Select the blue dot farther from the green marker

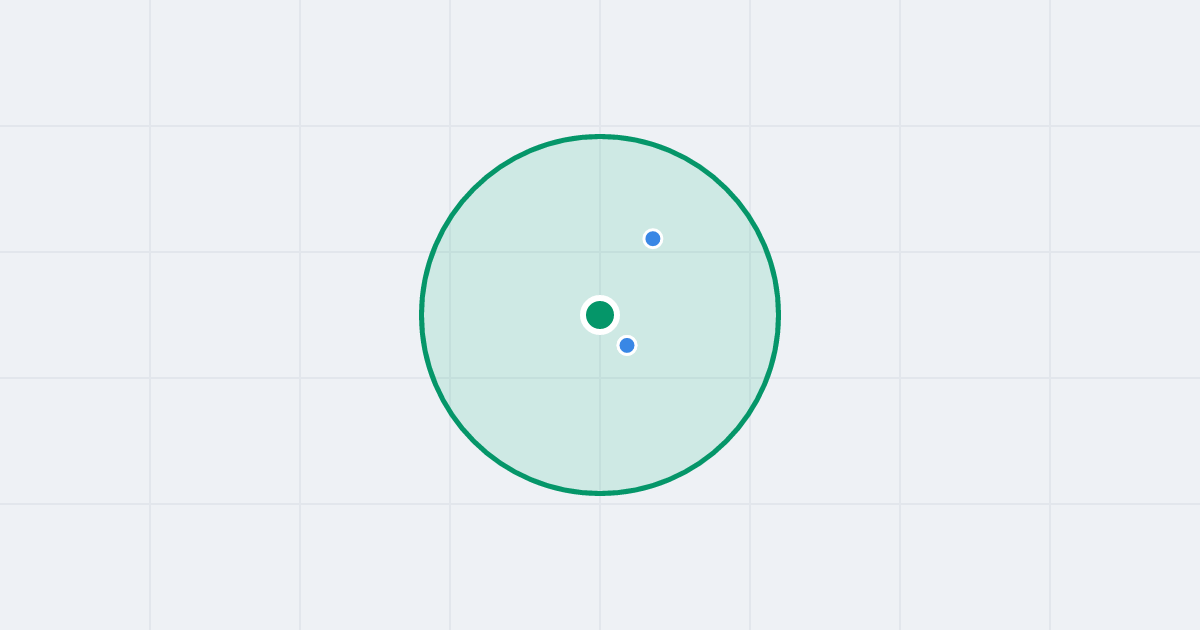point(653,238)
